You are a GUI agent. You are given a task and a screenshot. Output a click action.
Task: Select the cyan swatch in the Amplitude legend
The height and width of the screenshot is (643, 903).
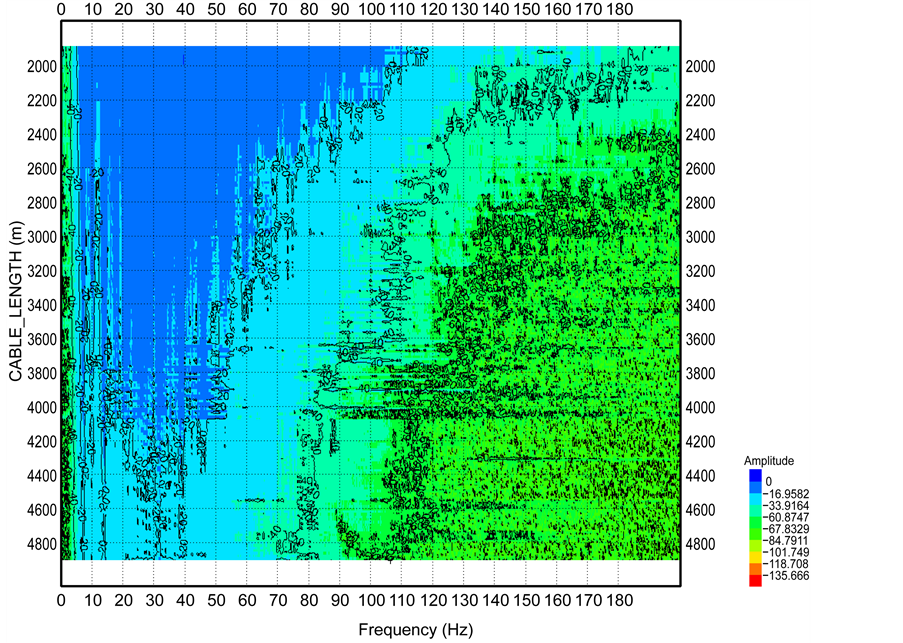click(x=755, y=500)
